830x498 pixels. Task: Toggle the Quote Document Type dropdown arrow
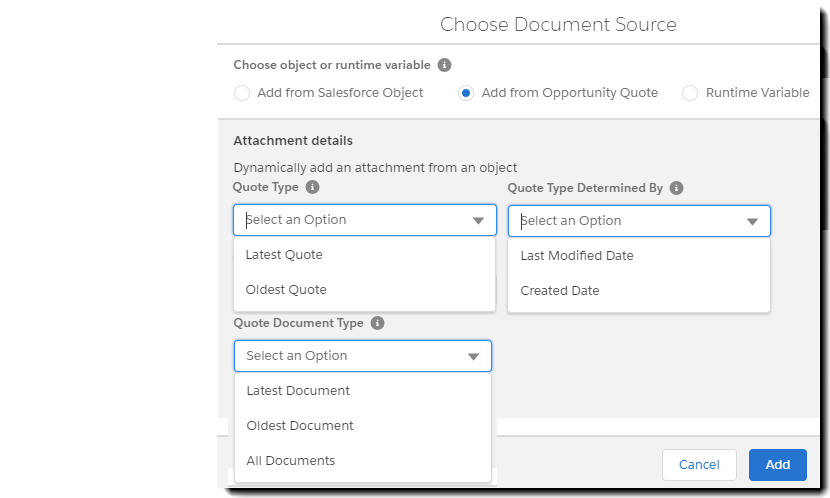click(473, 356)
